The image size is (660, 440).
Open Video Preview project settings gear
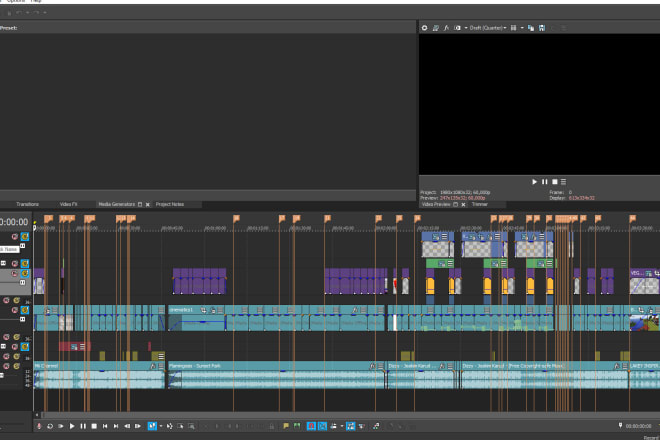424,28
